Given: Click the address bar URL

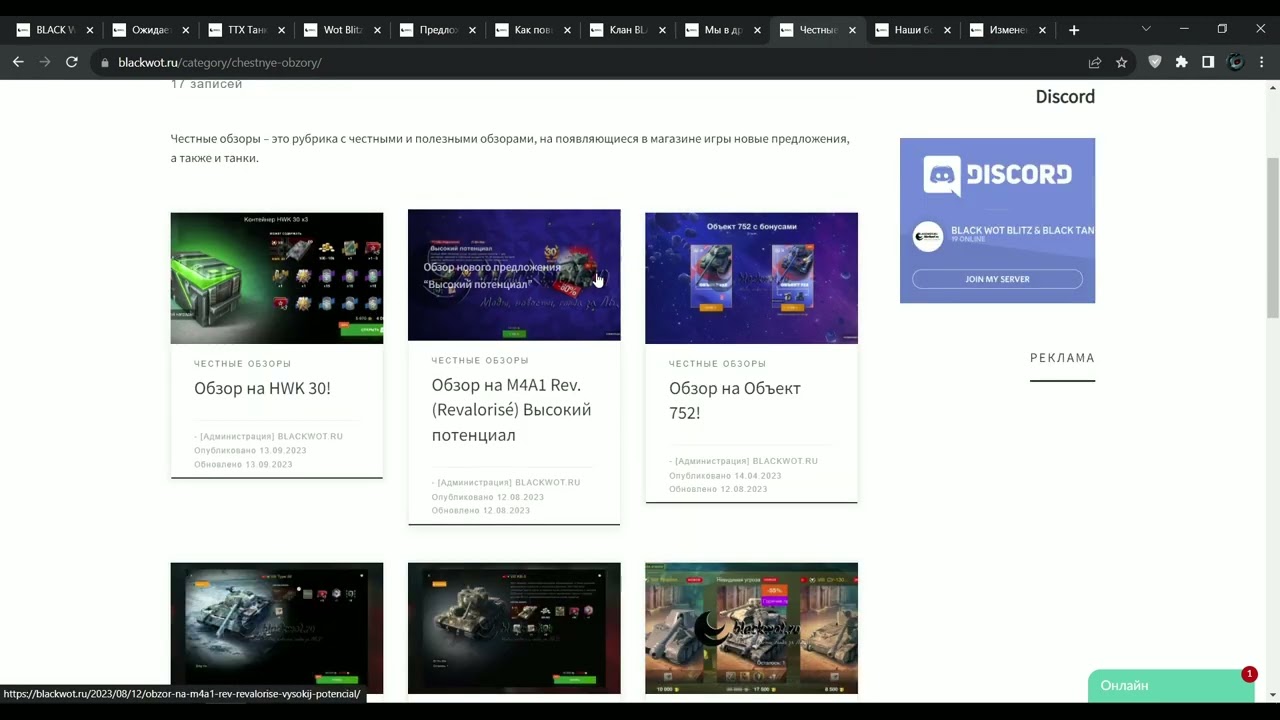Looking at the screenshot, I should point(219,62).
